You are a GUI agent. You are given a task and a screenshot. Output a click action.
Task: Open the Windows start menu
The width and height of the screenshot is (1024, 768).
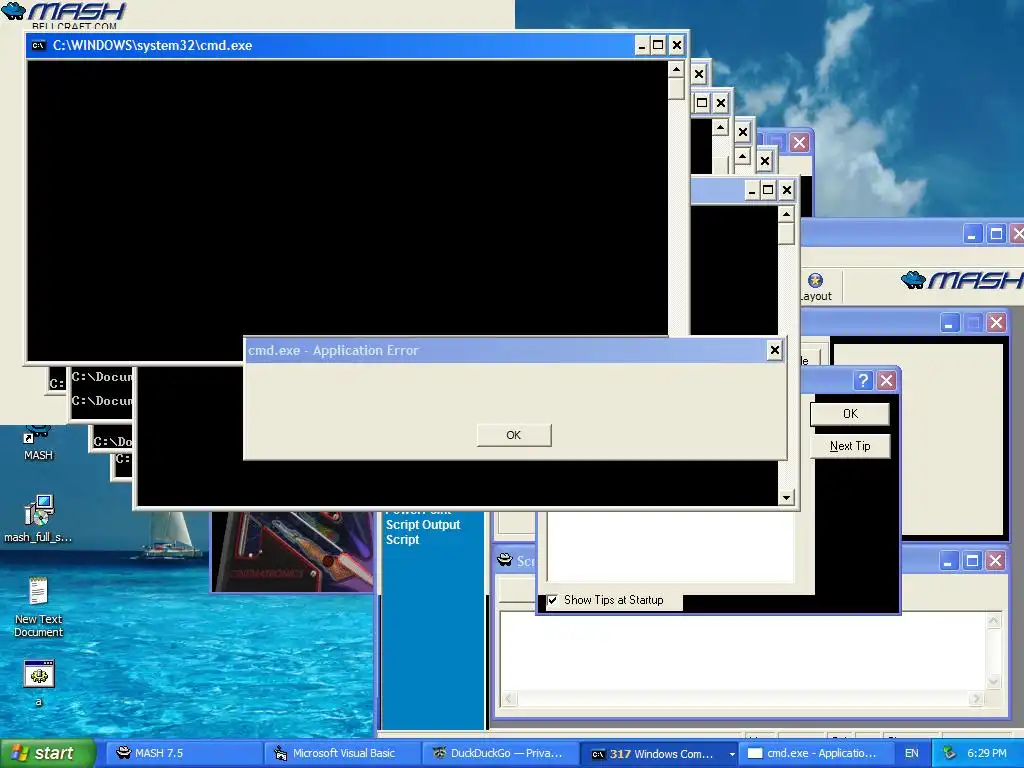(47, 753)
